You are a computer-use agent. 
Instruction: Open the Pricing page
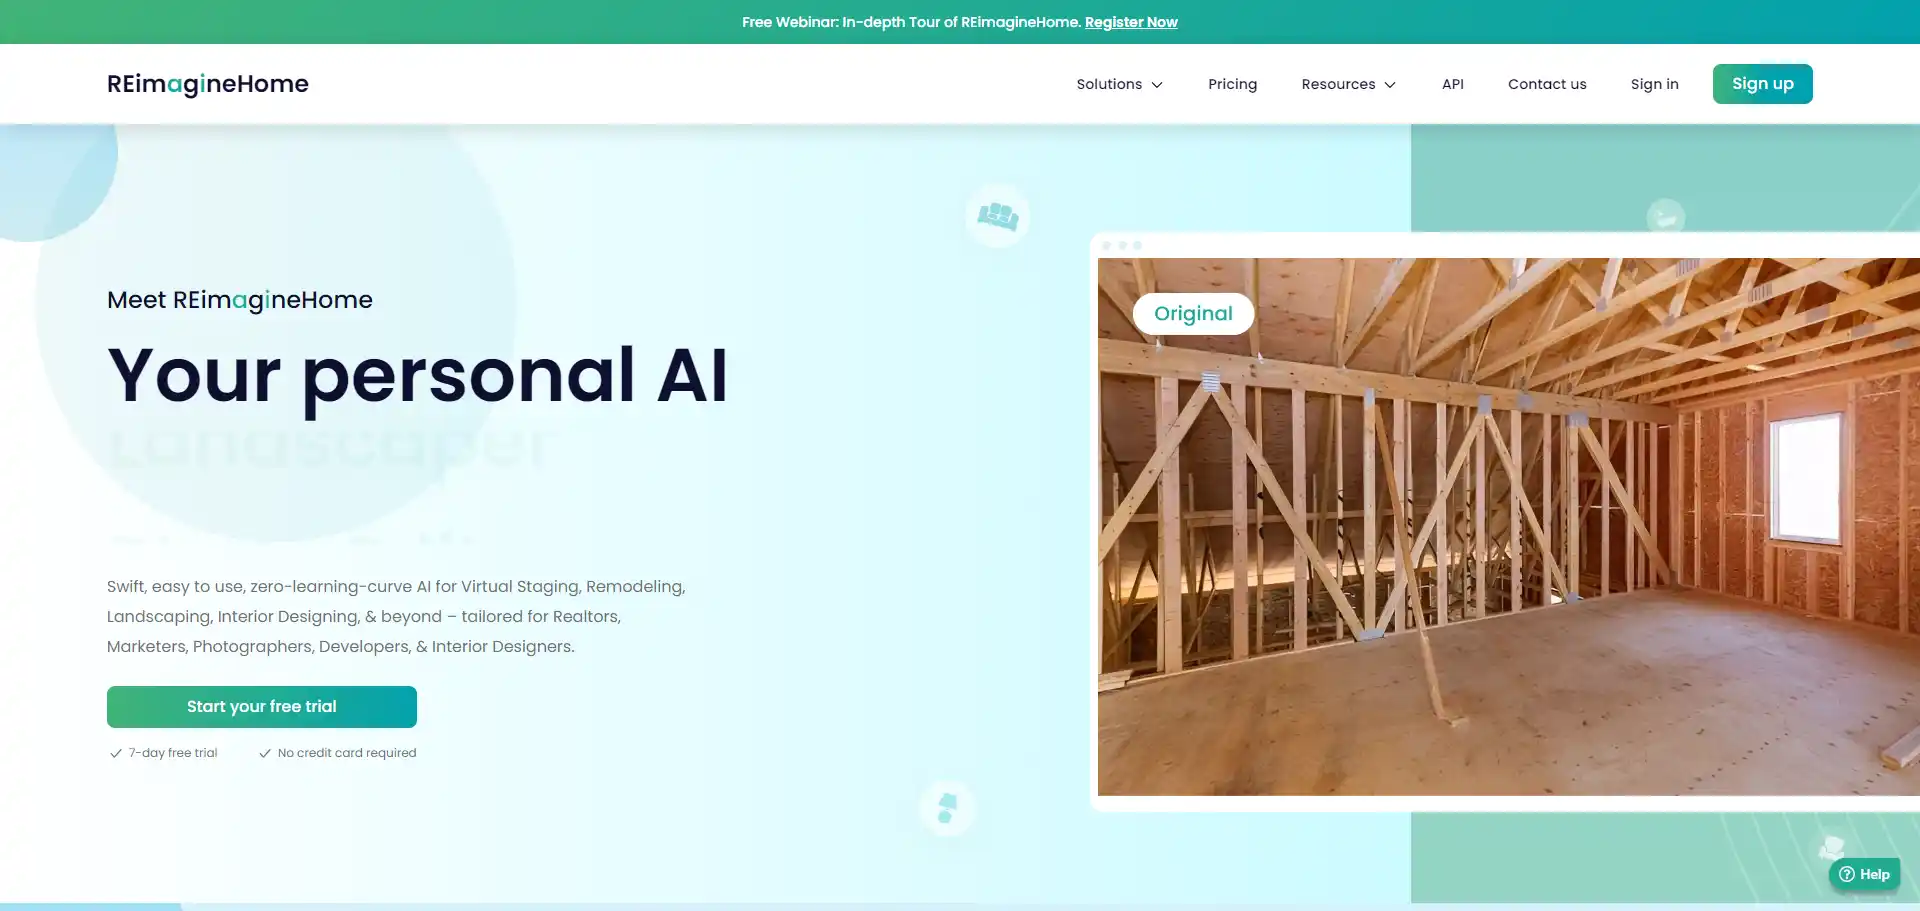click(1232, 84)
